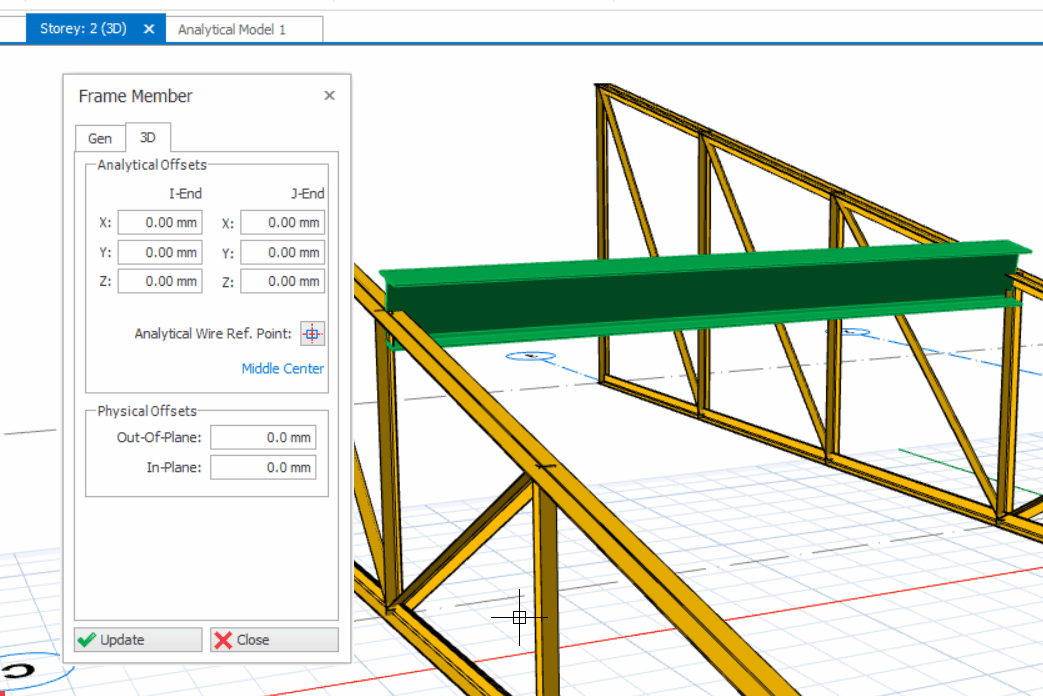This screenshot has width=1043, height=696.
Task: Focus the J-End X offset field
Action: coord(283,223)
